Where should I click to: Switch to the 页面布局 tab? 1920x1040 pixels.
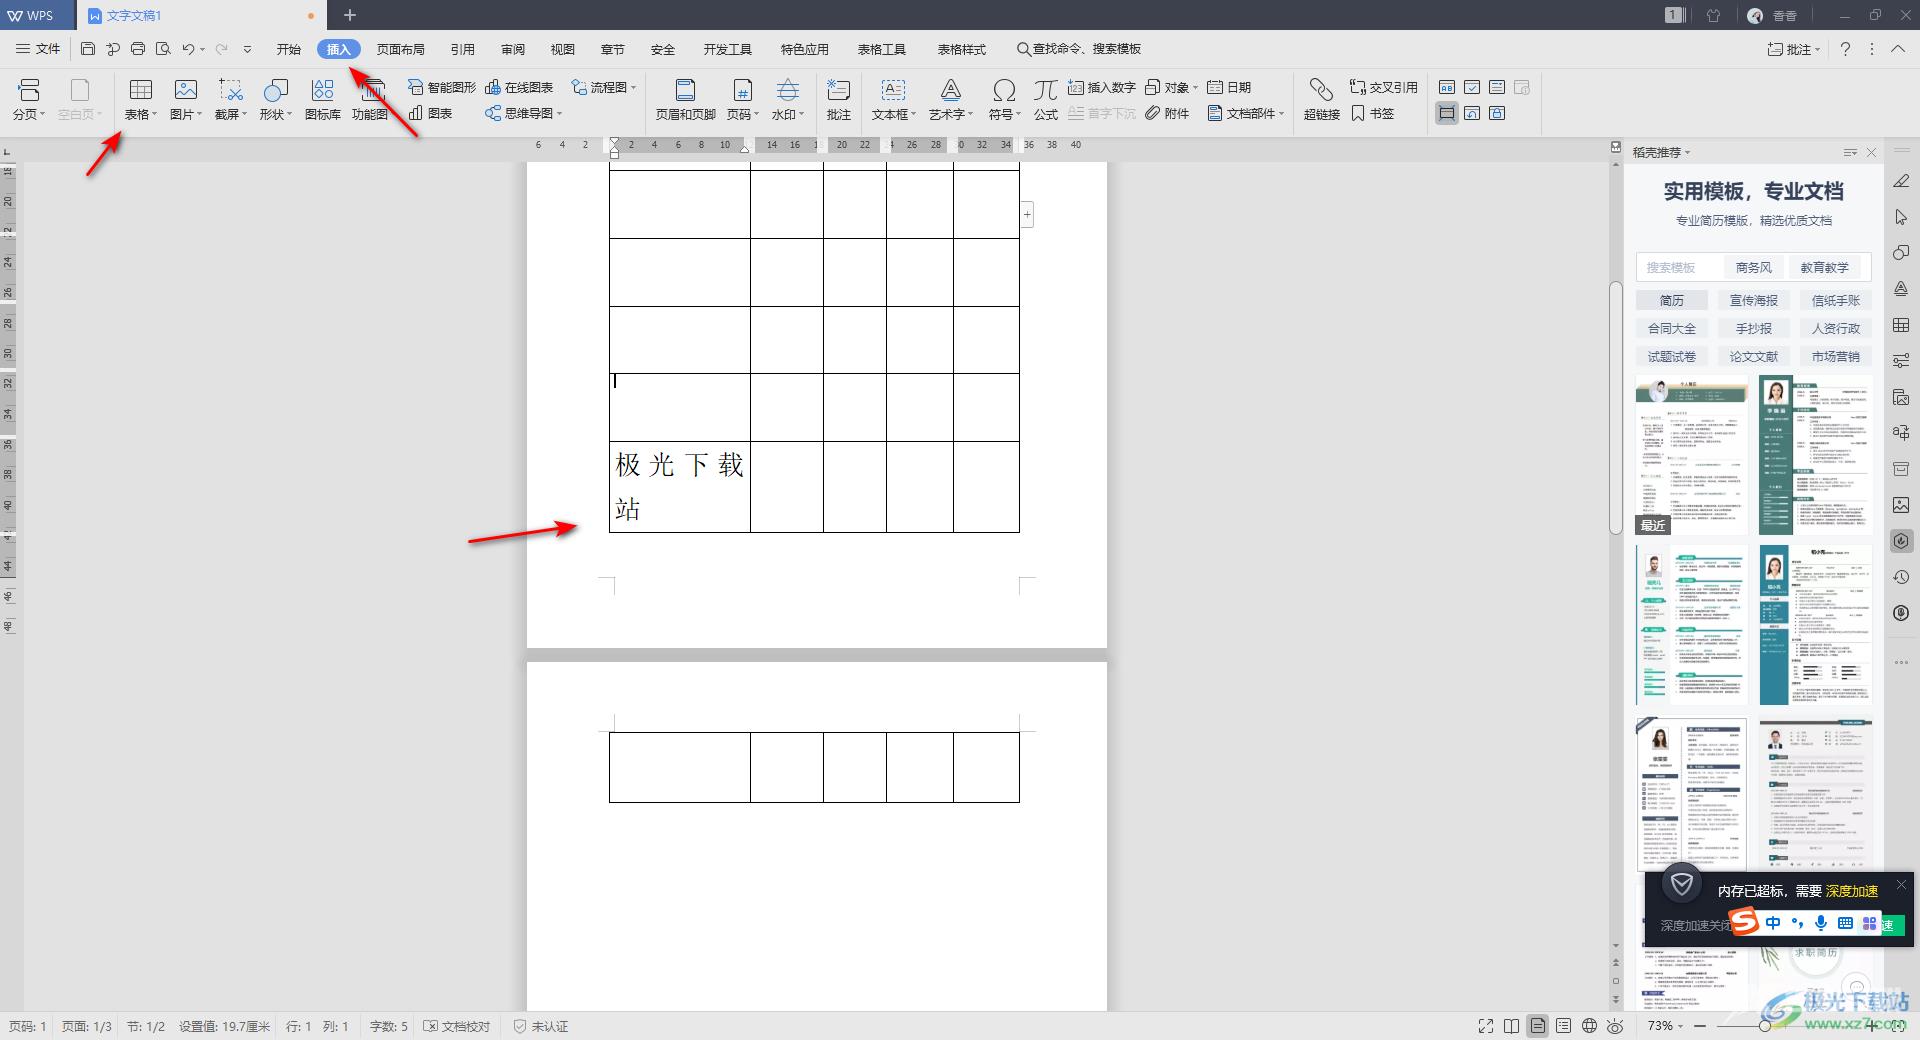(400, 48)
